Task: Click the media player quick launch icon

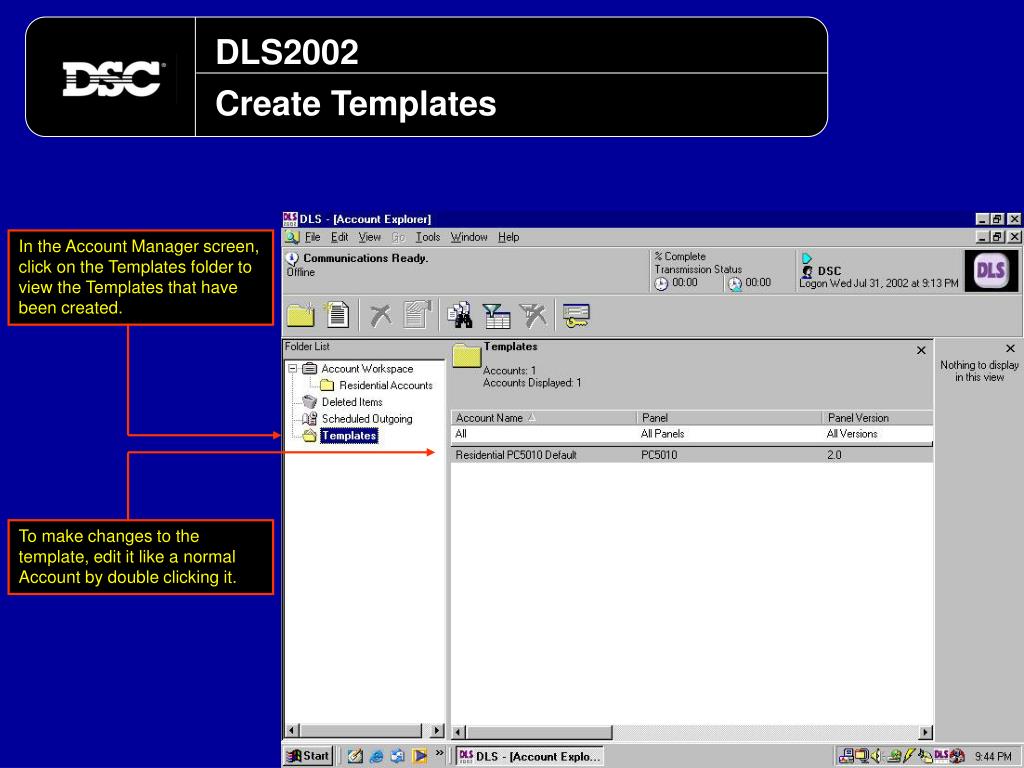Action: pos(419,756)
